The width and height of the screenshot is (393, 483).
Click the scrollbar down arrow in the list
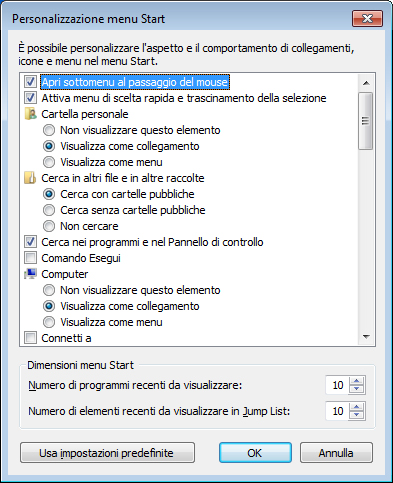366,337
